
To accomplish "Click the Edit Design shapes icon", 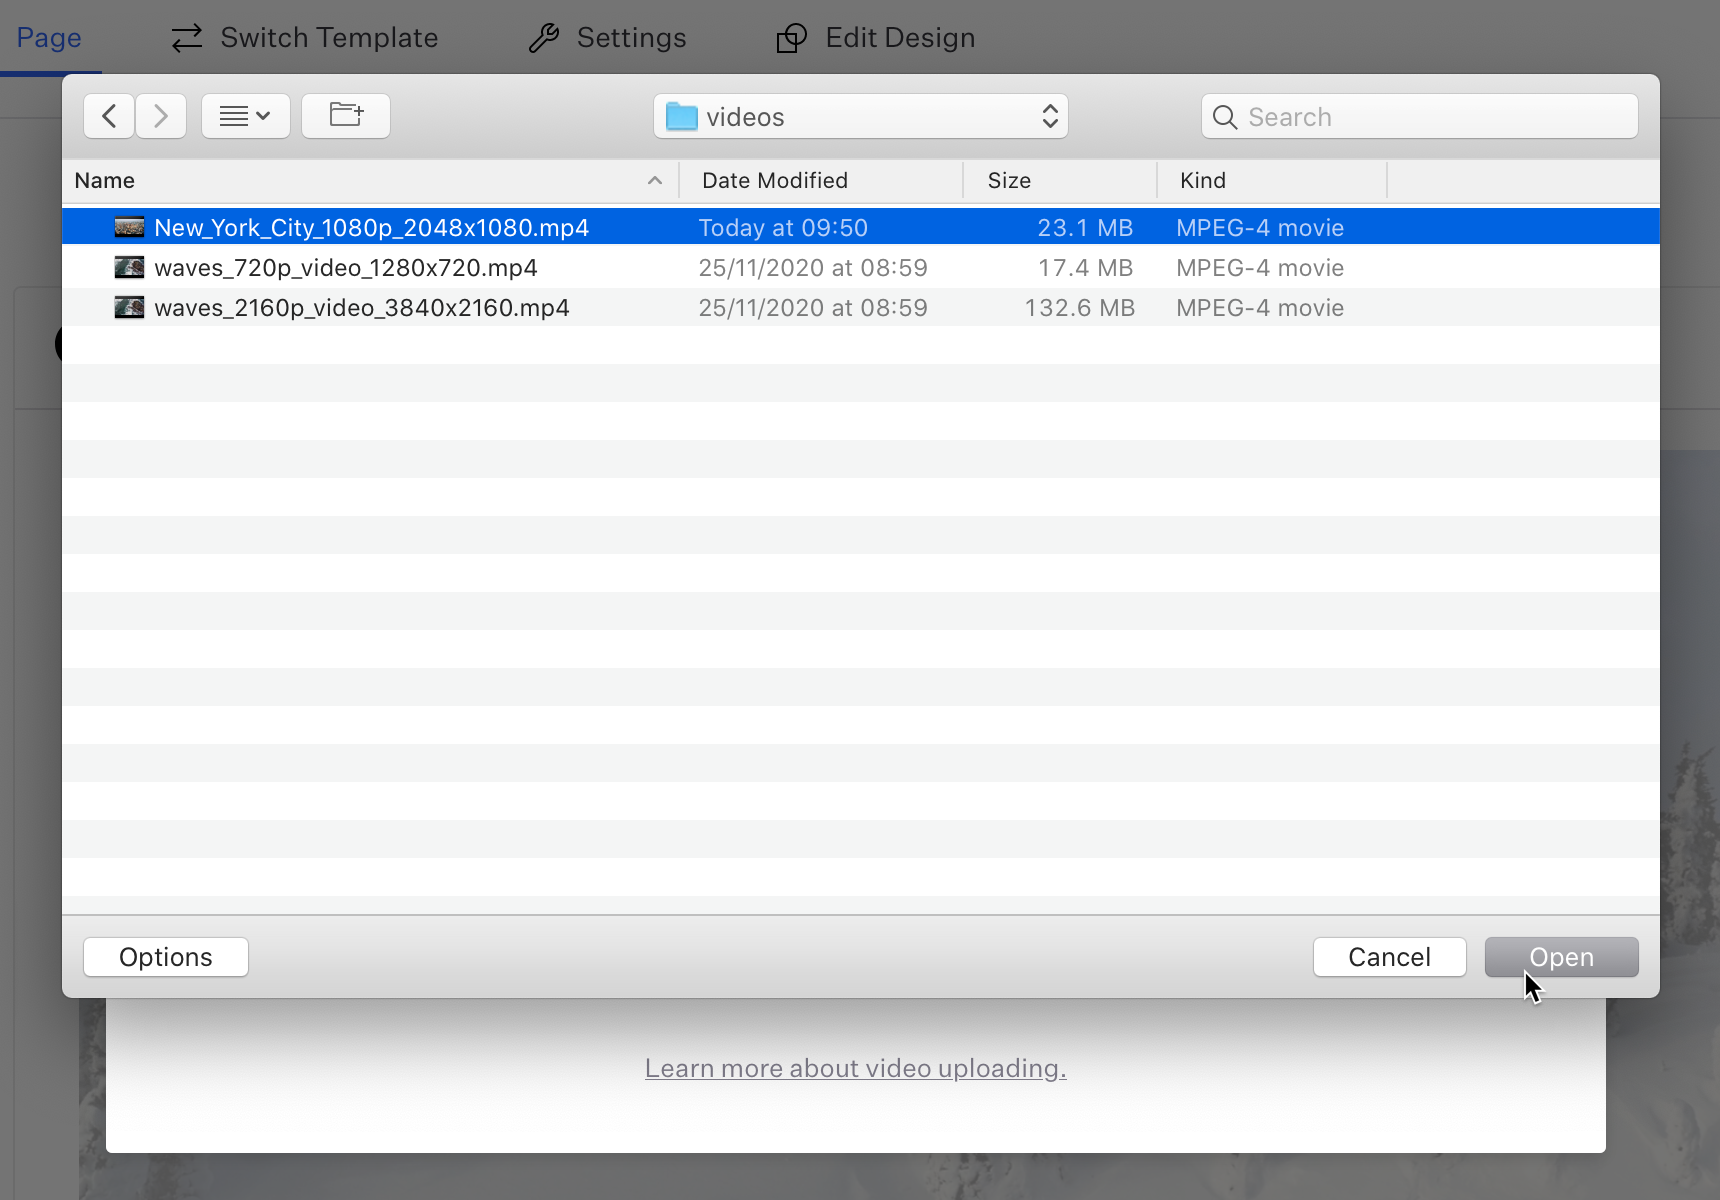I will pos(791,38).
